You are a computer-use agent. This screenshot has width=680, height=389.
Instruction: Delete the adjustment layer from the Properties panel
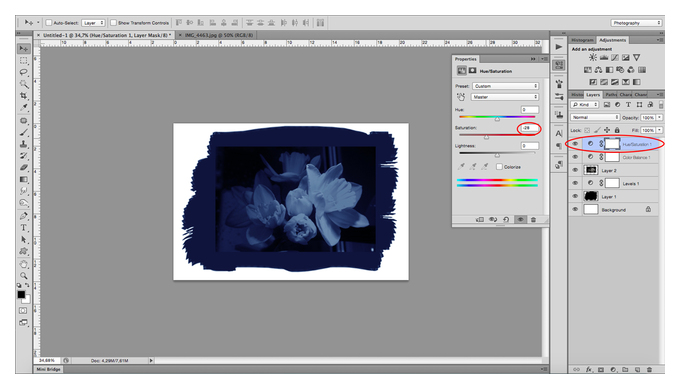pyautogui.click(x=533, y=219)
